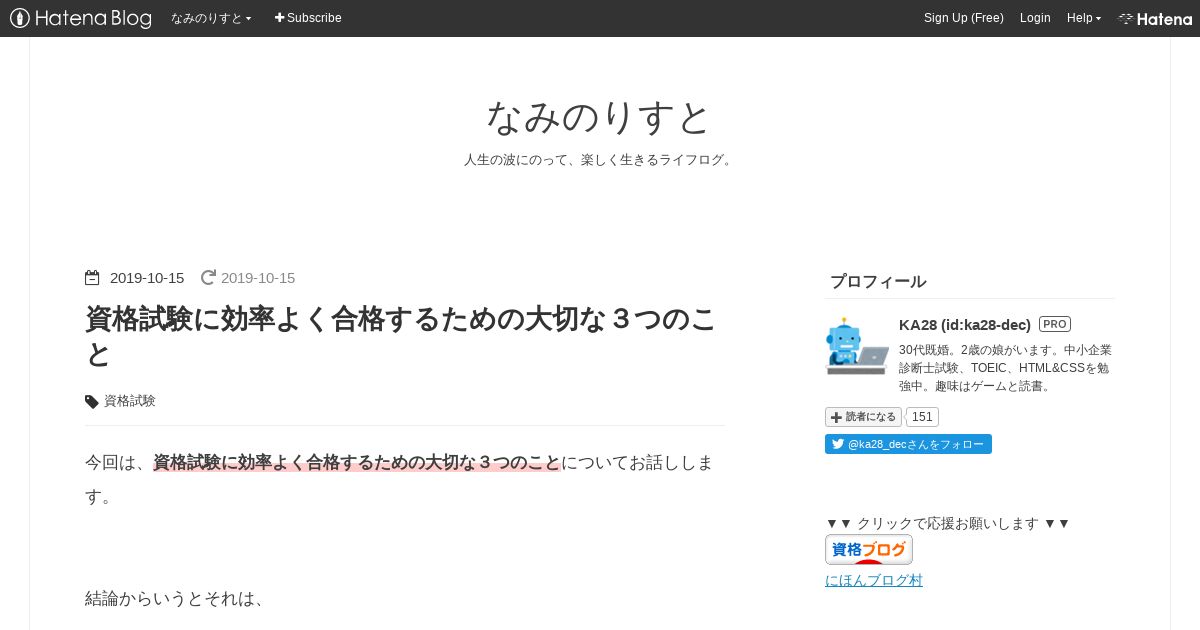Click the reader count 151
The width and height of the screenshot is (1200, 630).
922,417
